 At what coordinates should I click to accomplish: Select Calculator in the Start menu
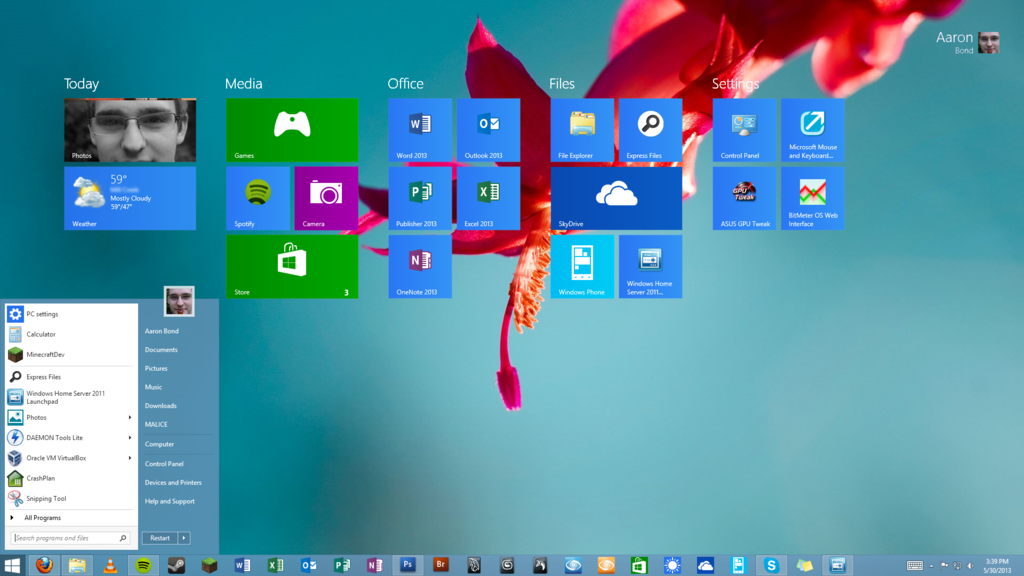tap(71, 334)
